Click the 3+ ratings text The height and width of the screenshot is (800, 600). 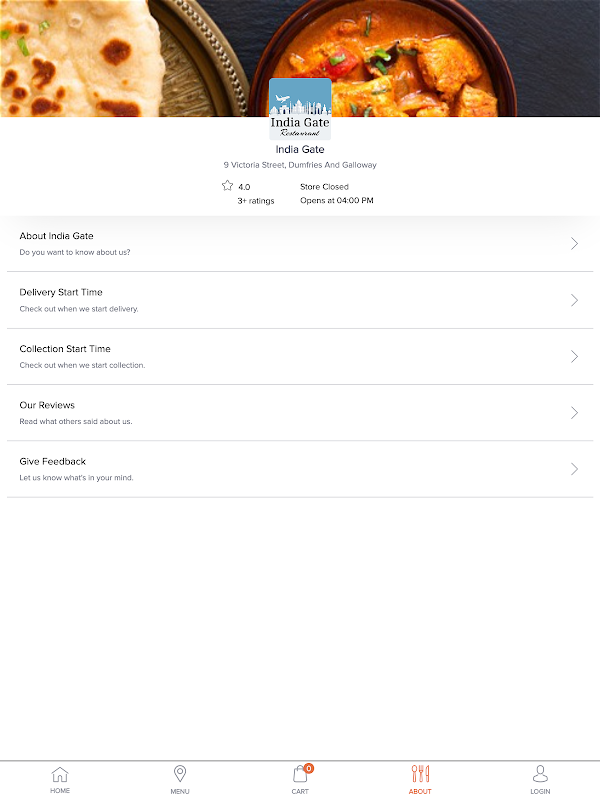coord(256,201)
